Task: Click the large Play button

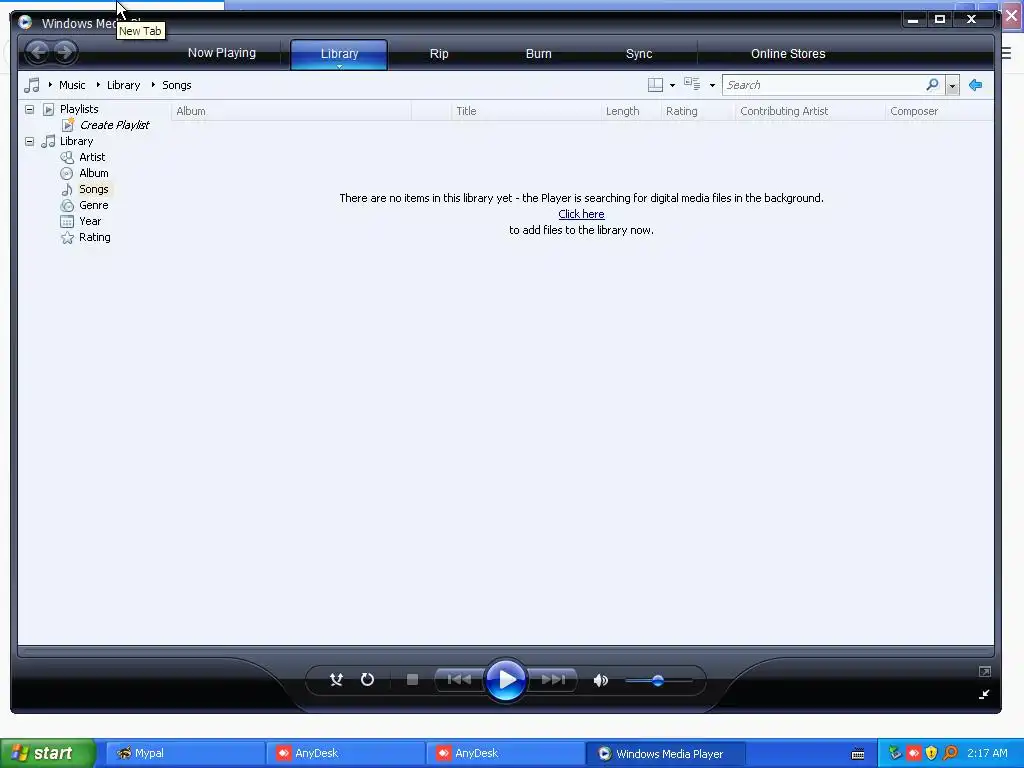Action: [506, 680]
